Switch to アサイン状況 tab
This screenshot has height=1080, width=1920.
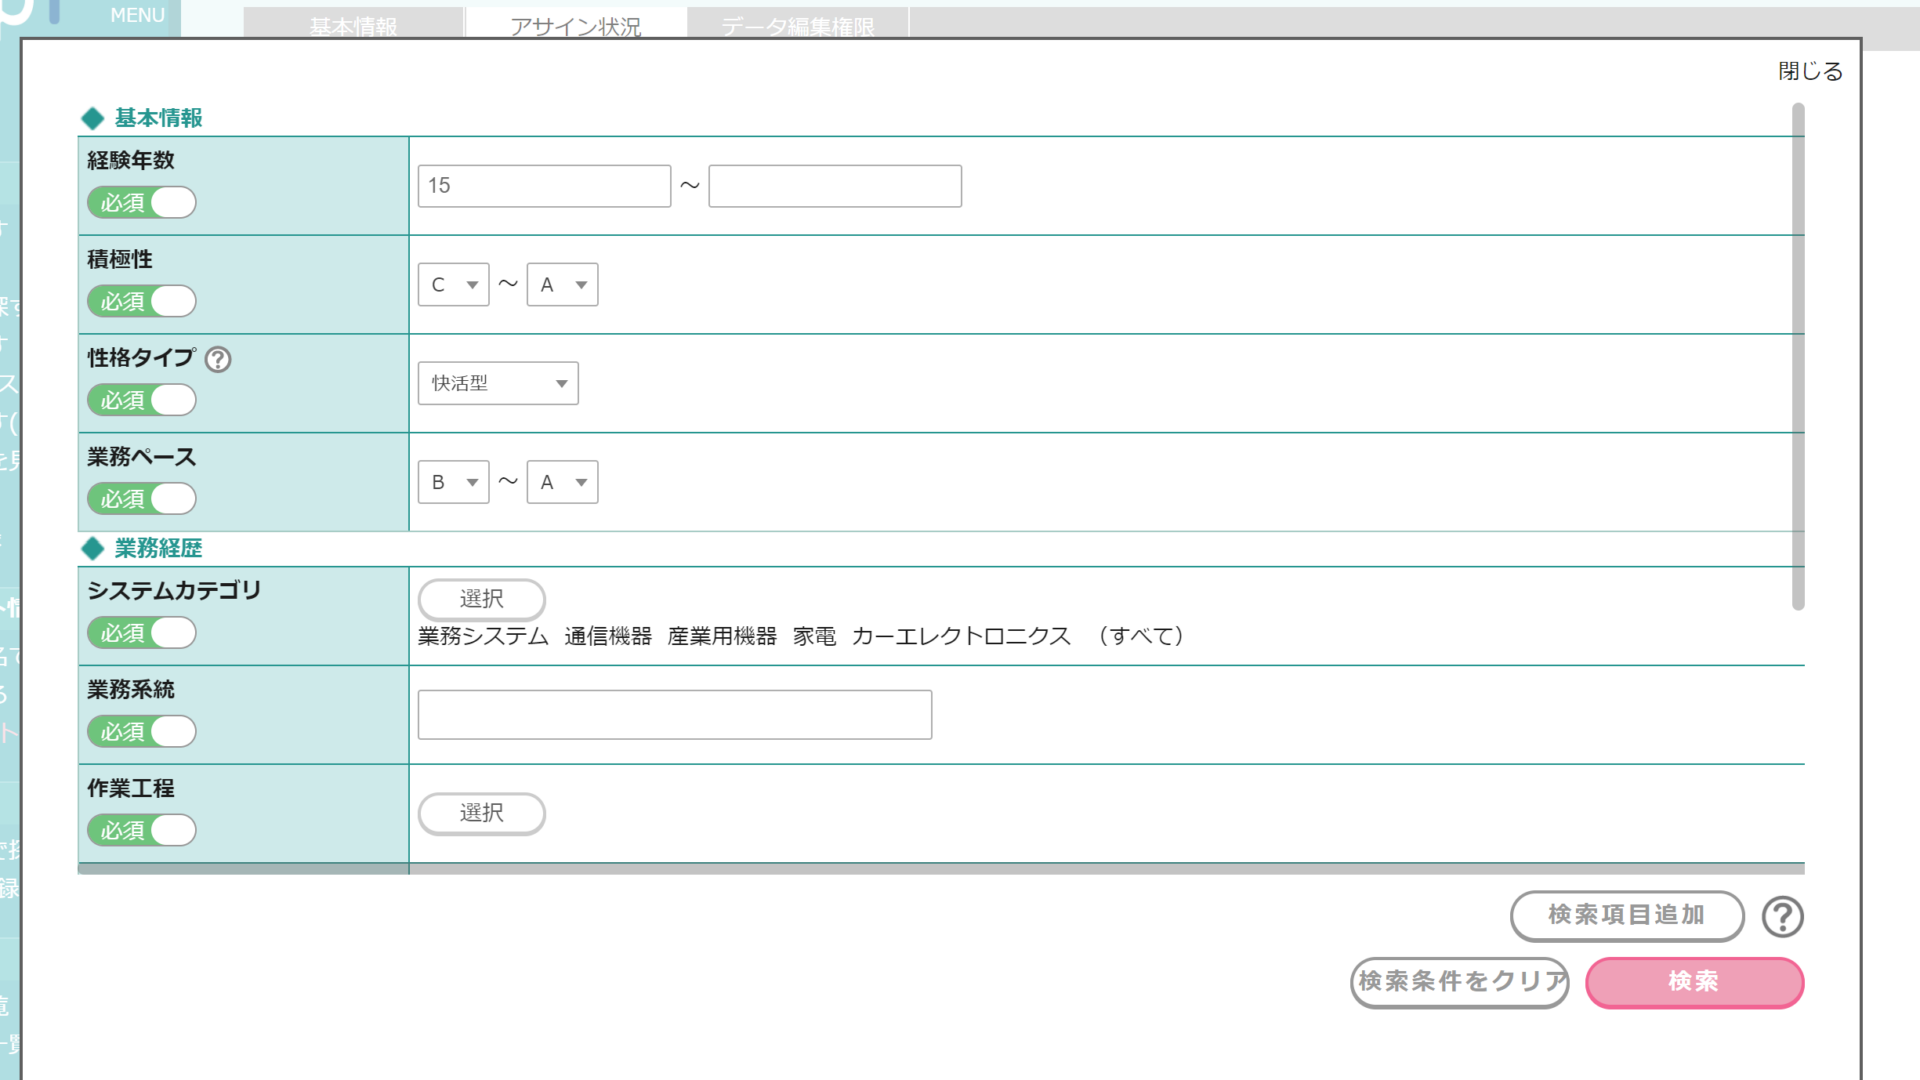(x=576, y=25)
